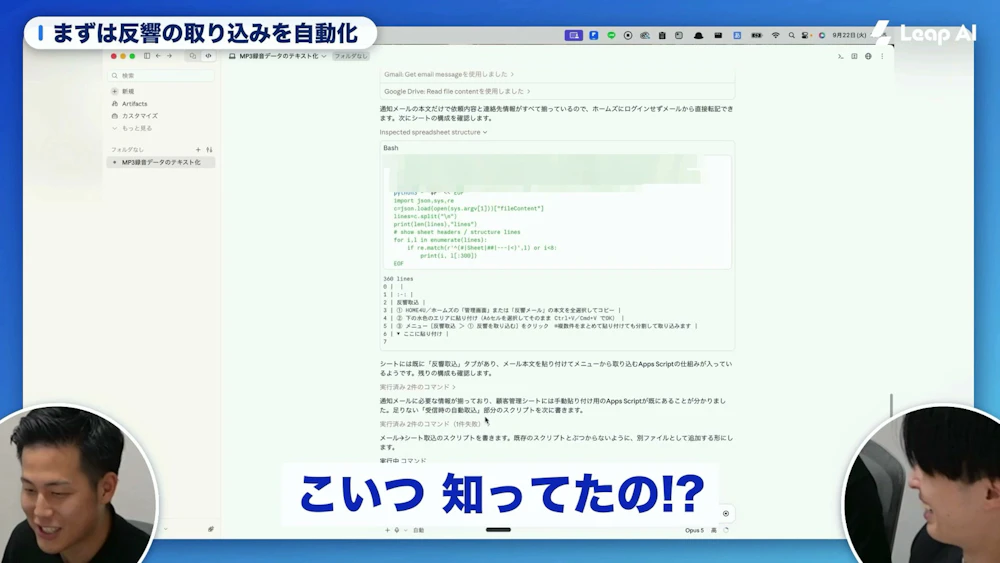Add attachment with plus icon in composer
The width and height of the screenshot is (1000, 563).
[x=387, y=530]
